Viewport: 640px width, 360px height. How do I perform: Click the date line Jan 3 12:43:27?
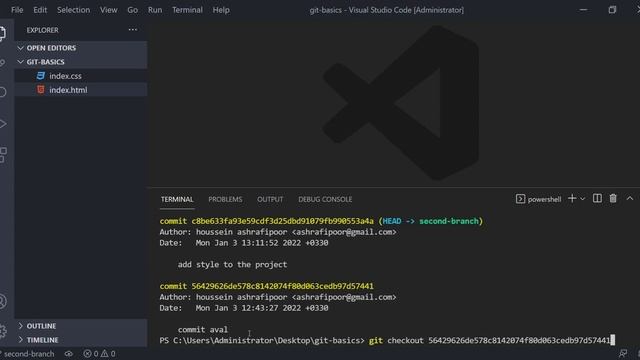(x=244, y=308)
